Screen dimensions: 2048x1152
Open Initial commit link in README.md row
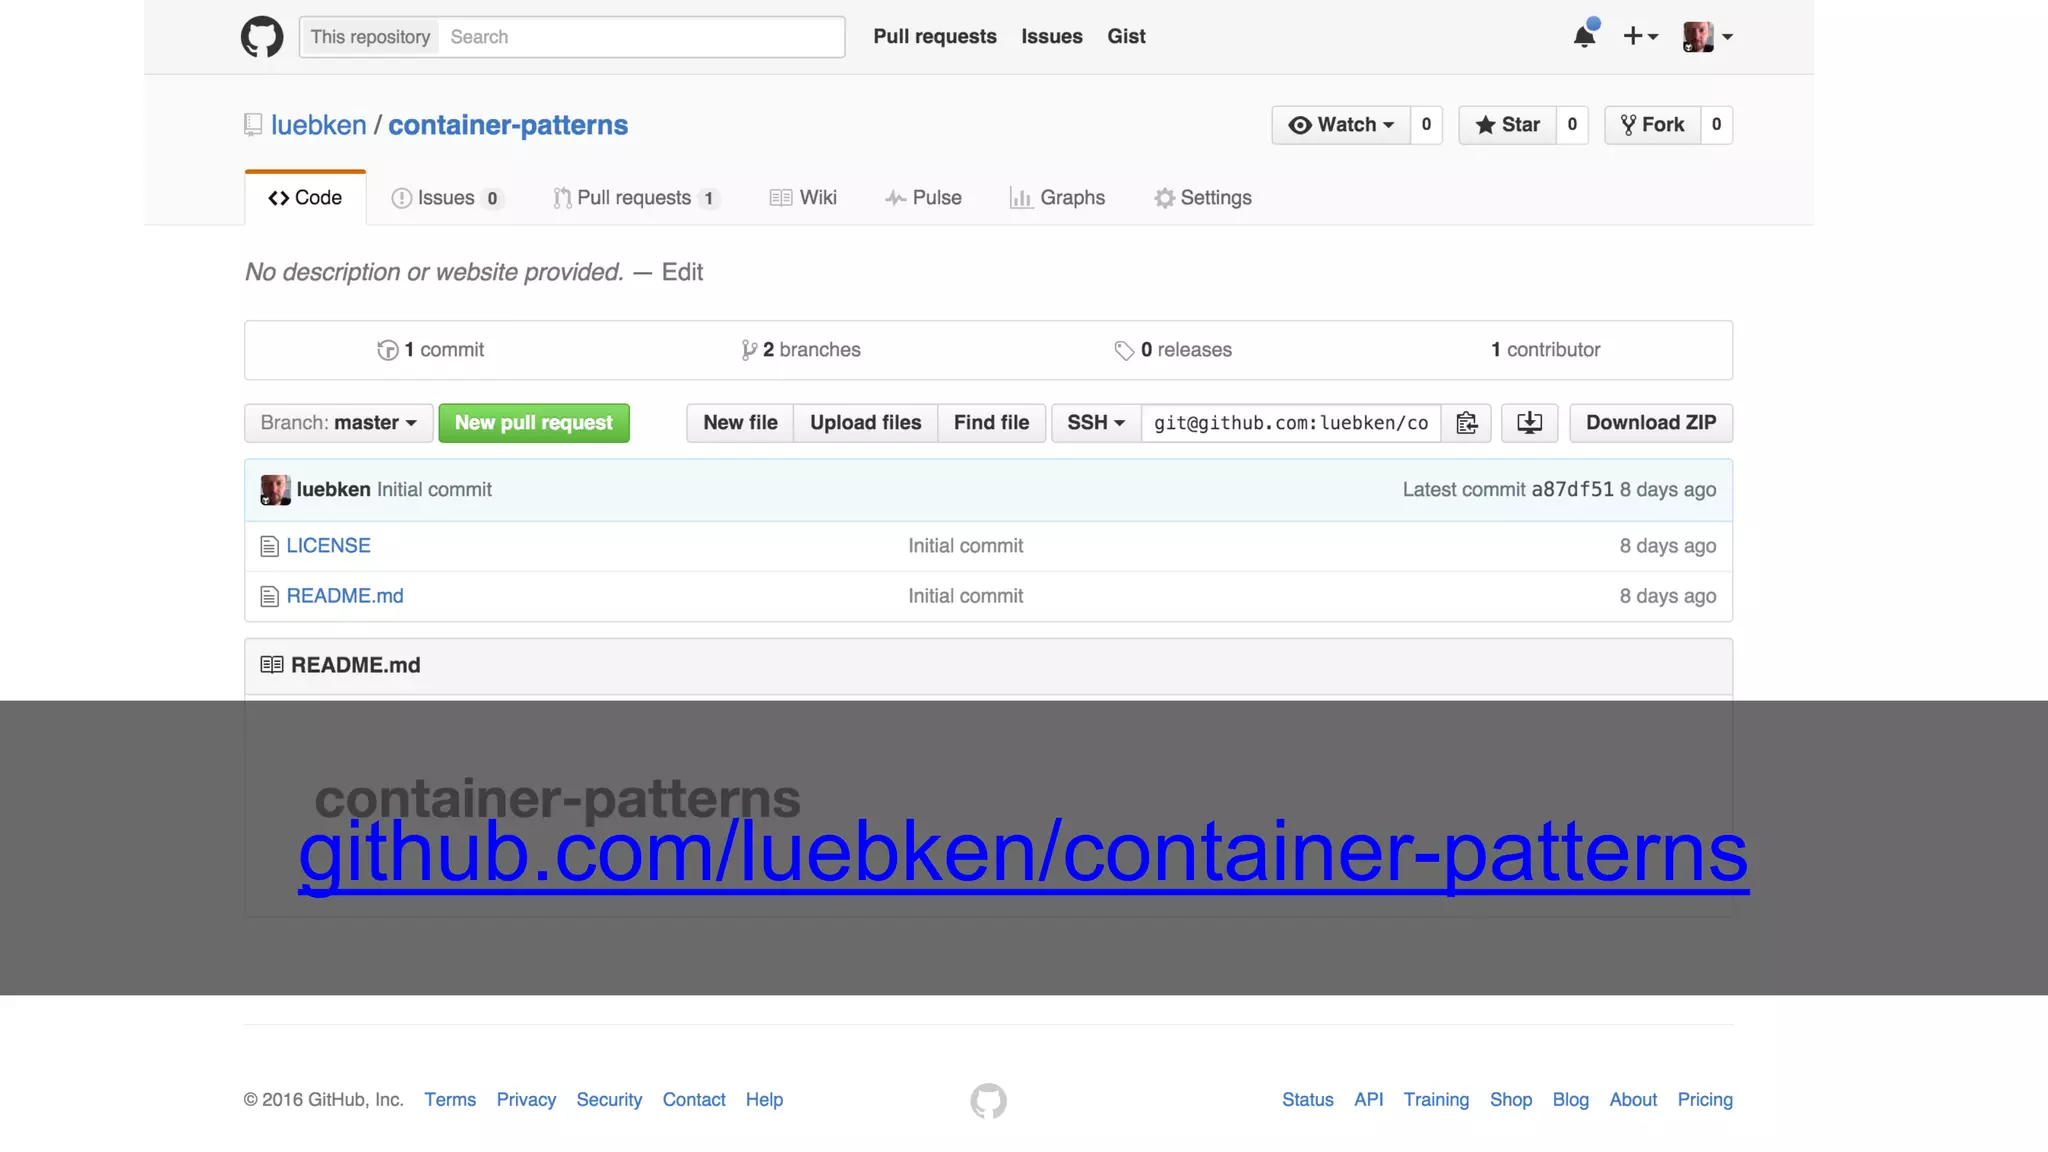tap(965, 596)
